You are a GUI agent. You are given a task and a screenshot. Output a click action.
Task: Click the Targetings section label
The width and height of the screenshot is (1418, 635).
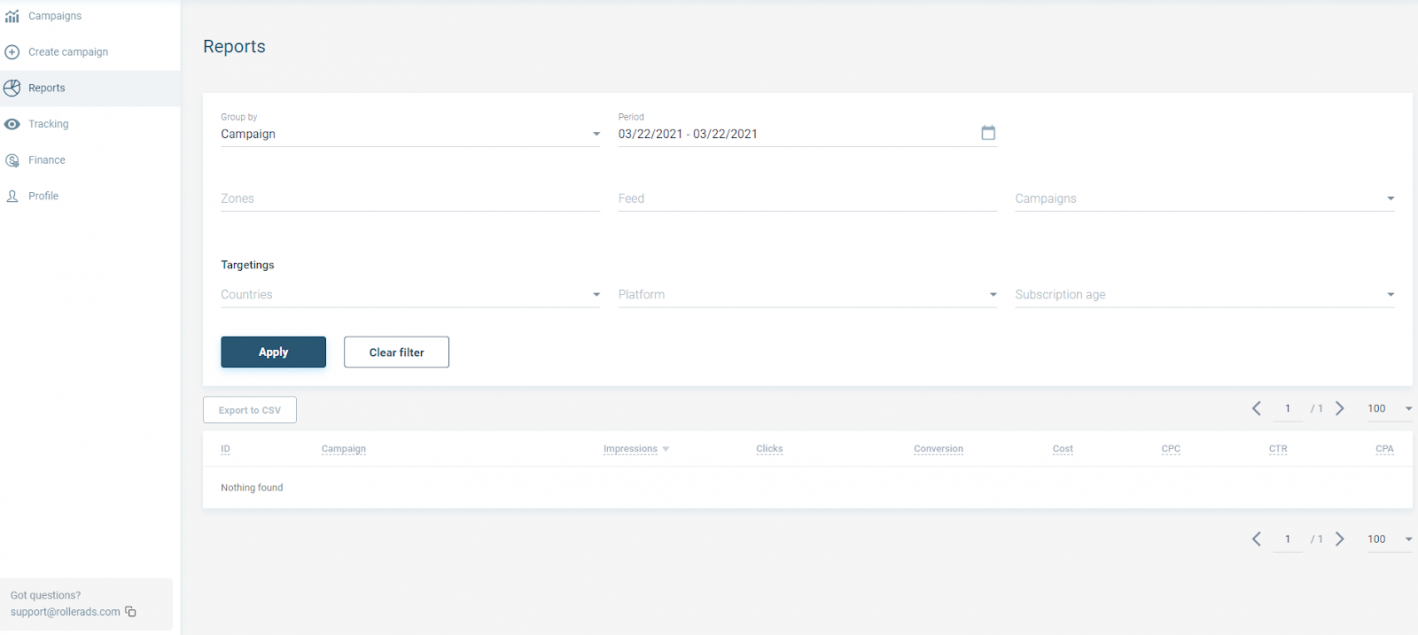247,265
